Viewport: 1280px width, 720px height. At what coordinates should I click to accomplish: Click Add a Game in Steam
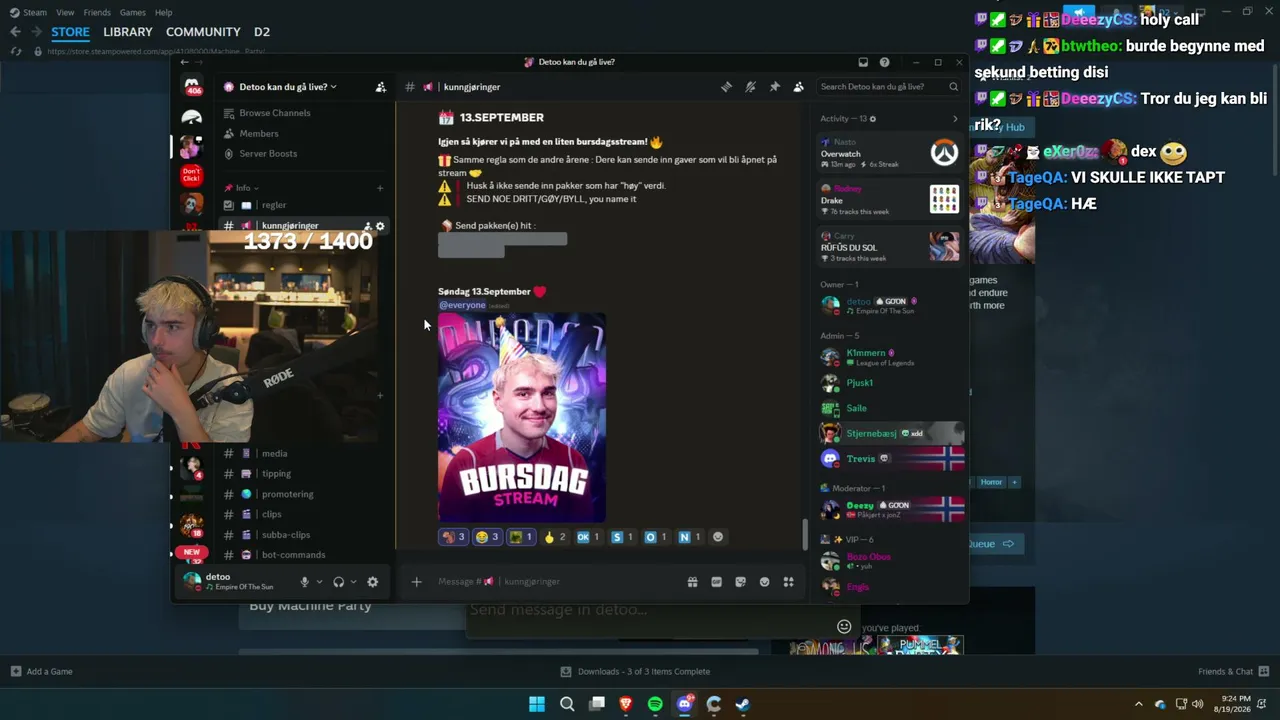tap(41, 672)
